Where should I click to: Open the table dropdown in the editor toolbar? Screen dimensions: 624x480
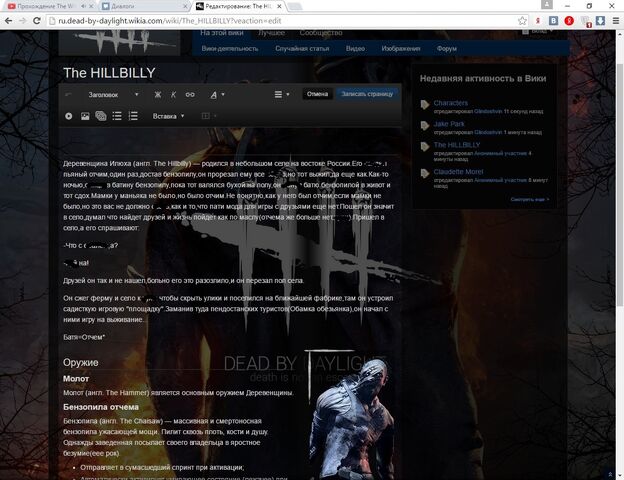coord(209,116)
